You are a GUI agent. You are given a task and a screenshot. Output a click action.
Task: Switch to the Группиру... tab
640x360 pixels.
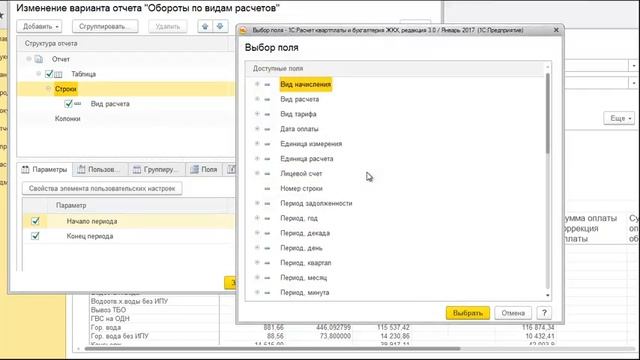coord(156,169)
